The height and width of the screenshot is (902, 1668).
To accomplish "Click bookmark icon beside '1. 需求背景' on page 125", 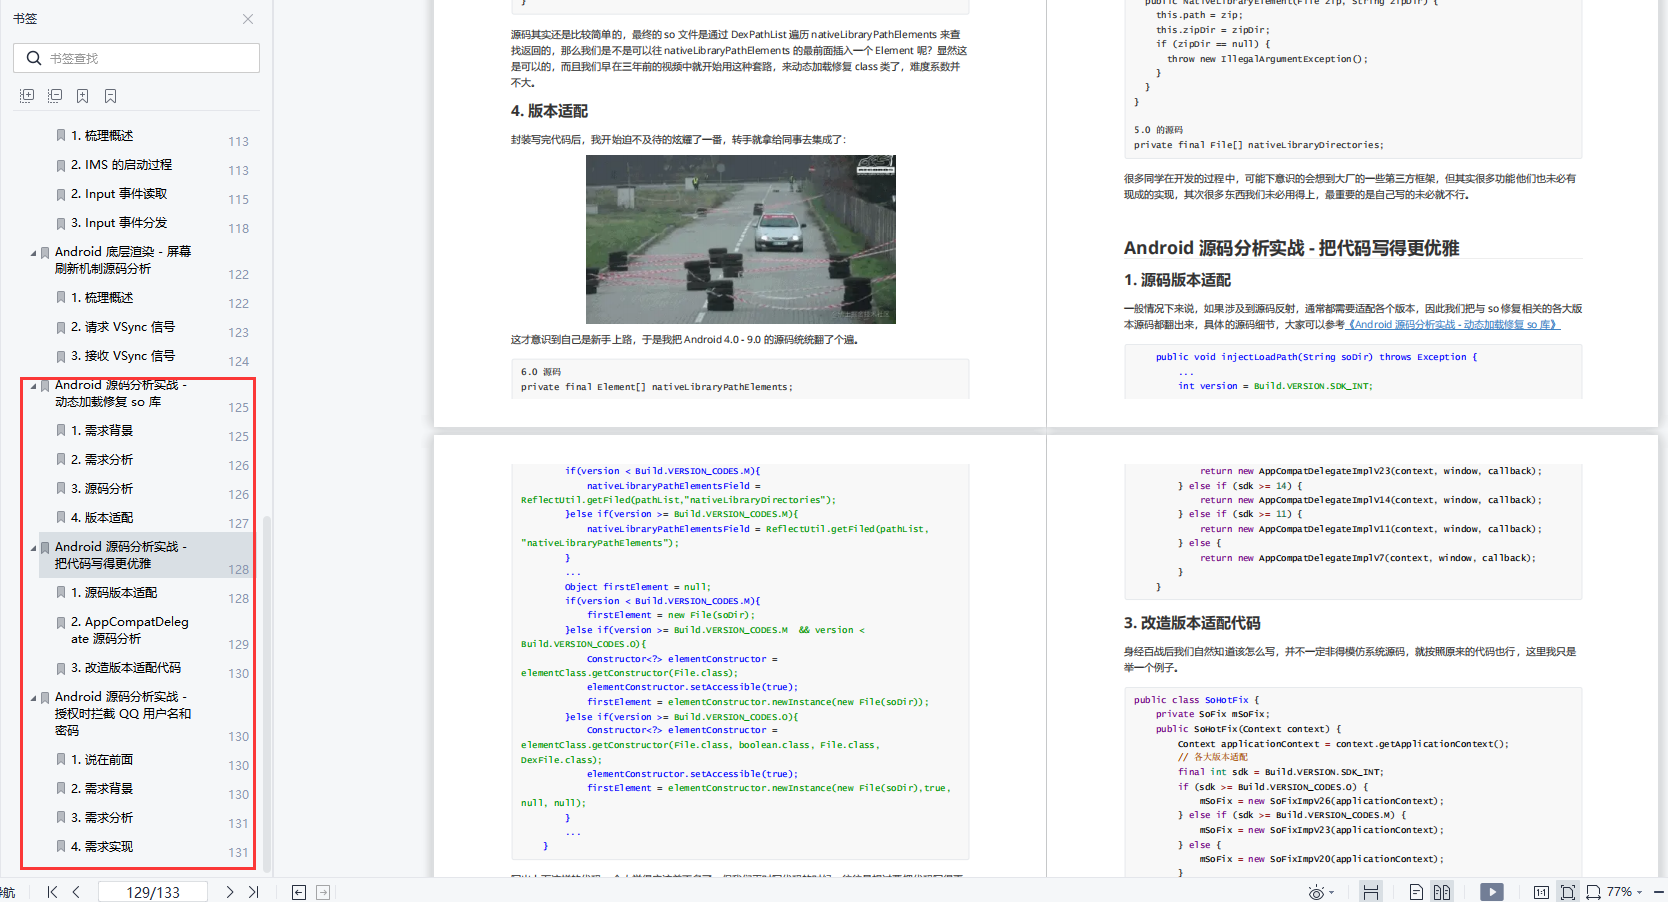I will pyautogui.click(x=61, y=431).
